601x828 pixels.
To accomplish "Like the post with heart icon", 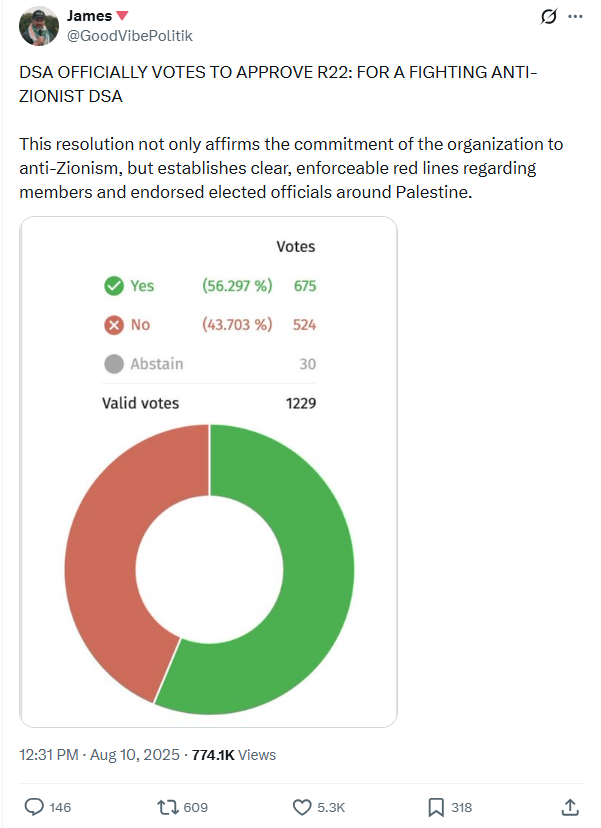I will point(302,807).
